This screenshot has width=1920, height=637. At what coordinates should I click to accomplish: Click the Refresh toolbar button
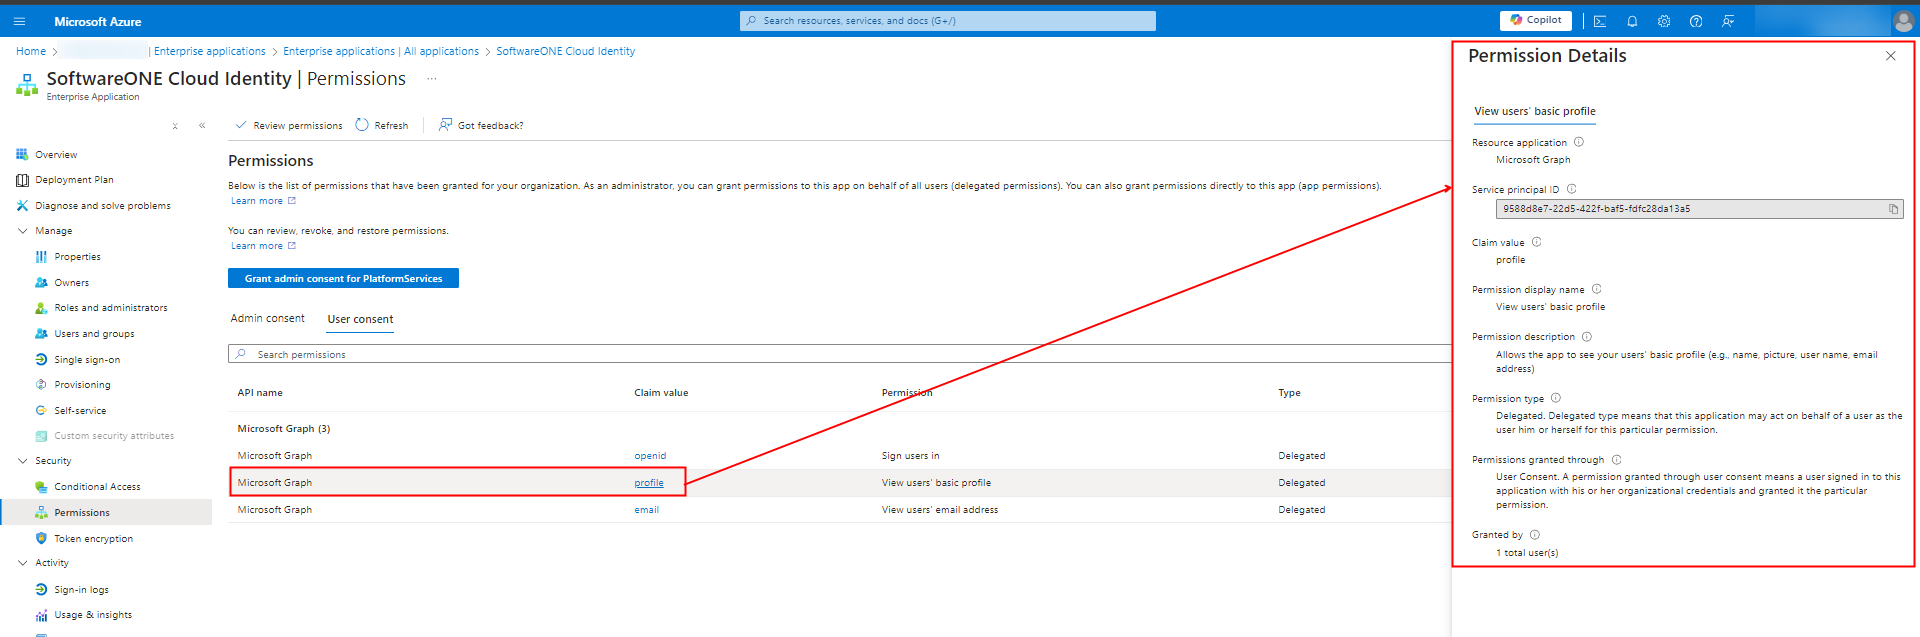[x=382, y=125]
